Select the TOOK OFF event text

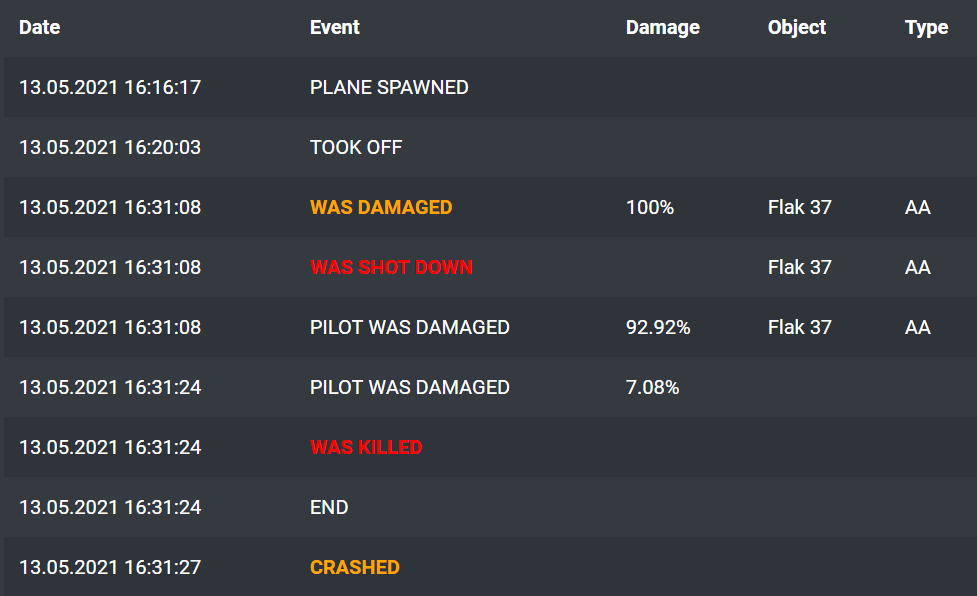[x=356, y=147]
